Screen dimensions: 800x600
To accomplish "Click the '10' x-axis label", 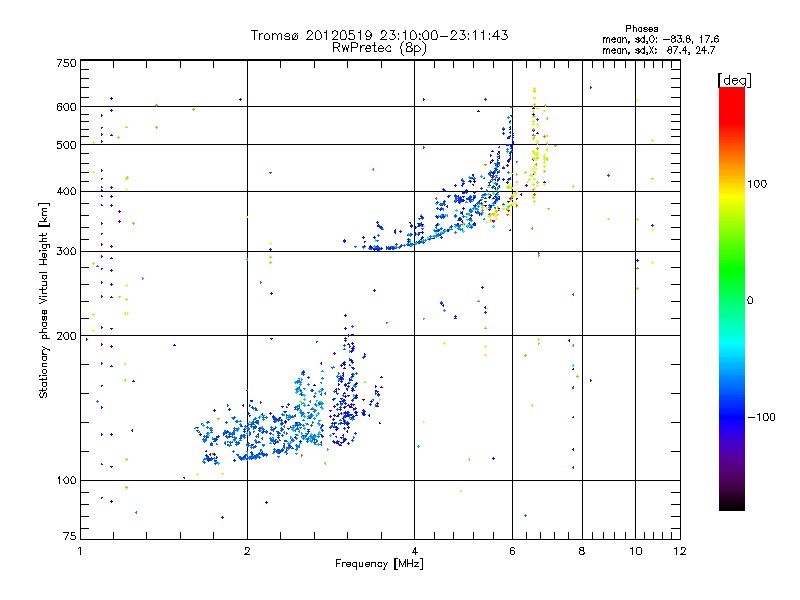I will pos(635,551).
